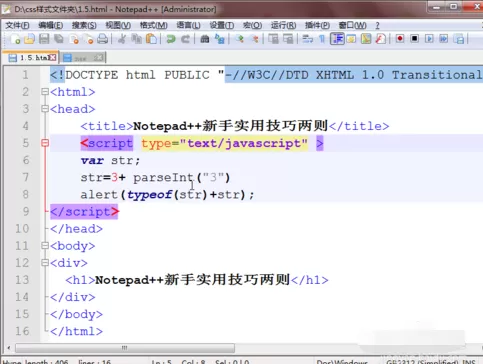Viewport: 483px width, 364px height.
Task: Collapse the head fold marker on line 3
Action: (x=45, y=109)
